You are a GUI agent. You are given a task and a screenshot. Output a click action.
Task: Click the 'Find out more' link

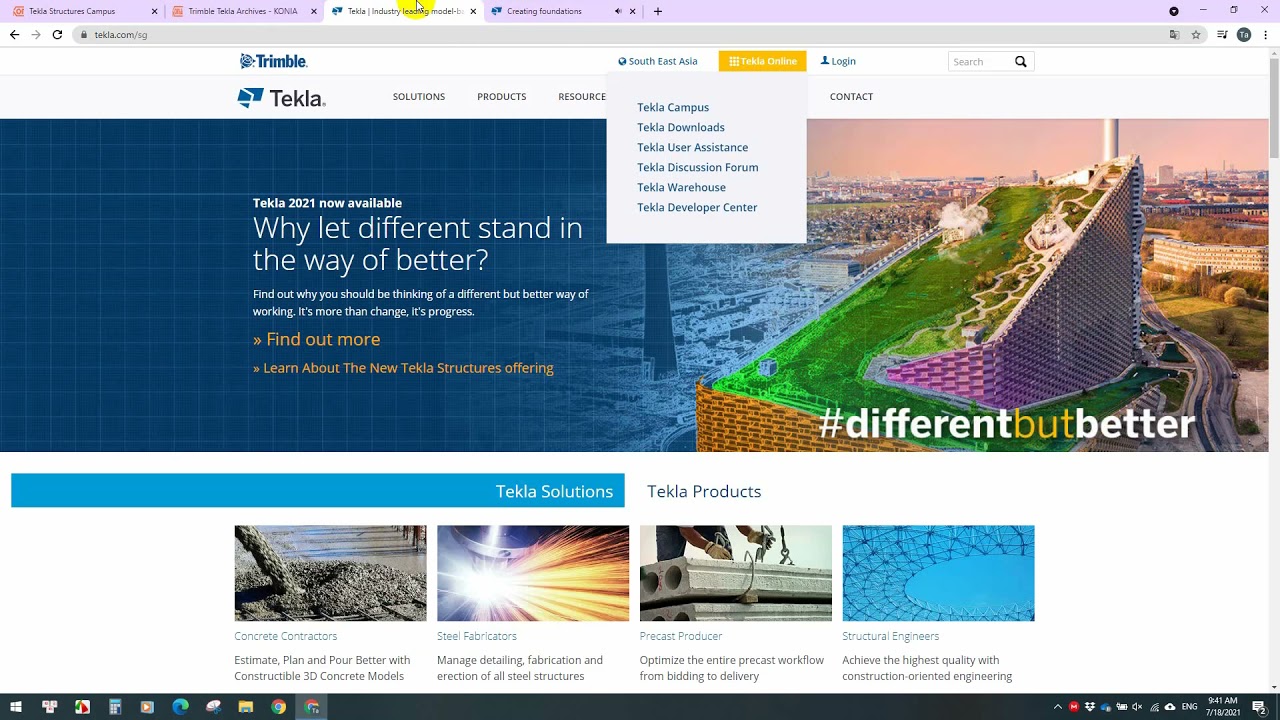316,339
